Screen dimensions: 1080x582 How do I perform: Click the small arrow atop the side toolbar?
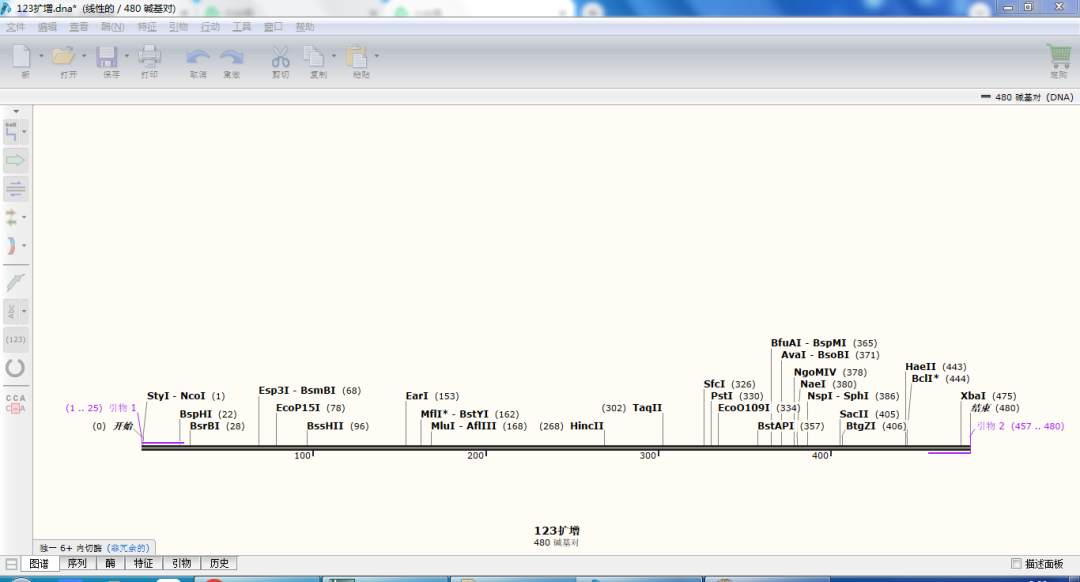pos(16,111)
